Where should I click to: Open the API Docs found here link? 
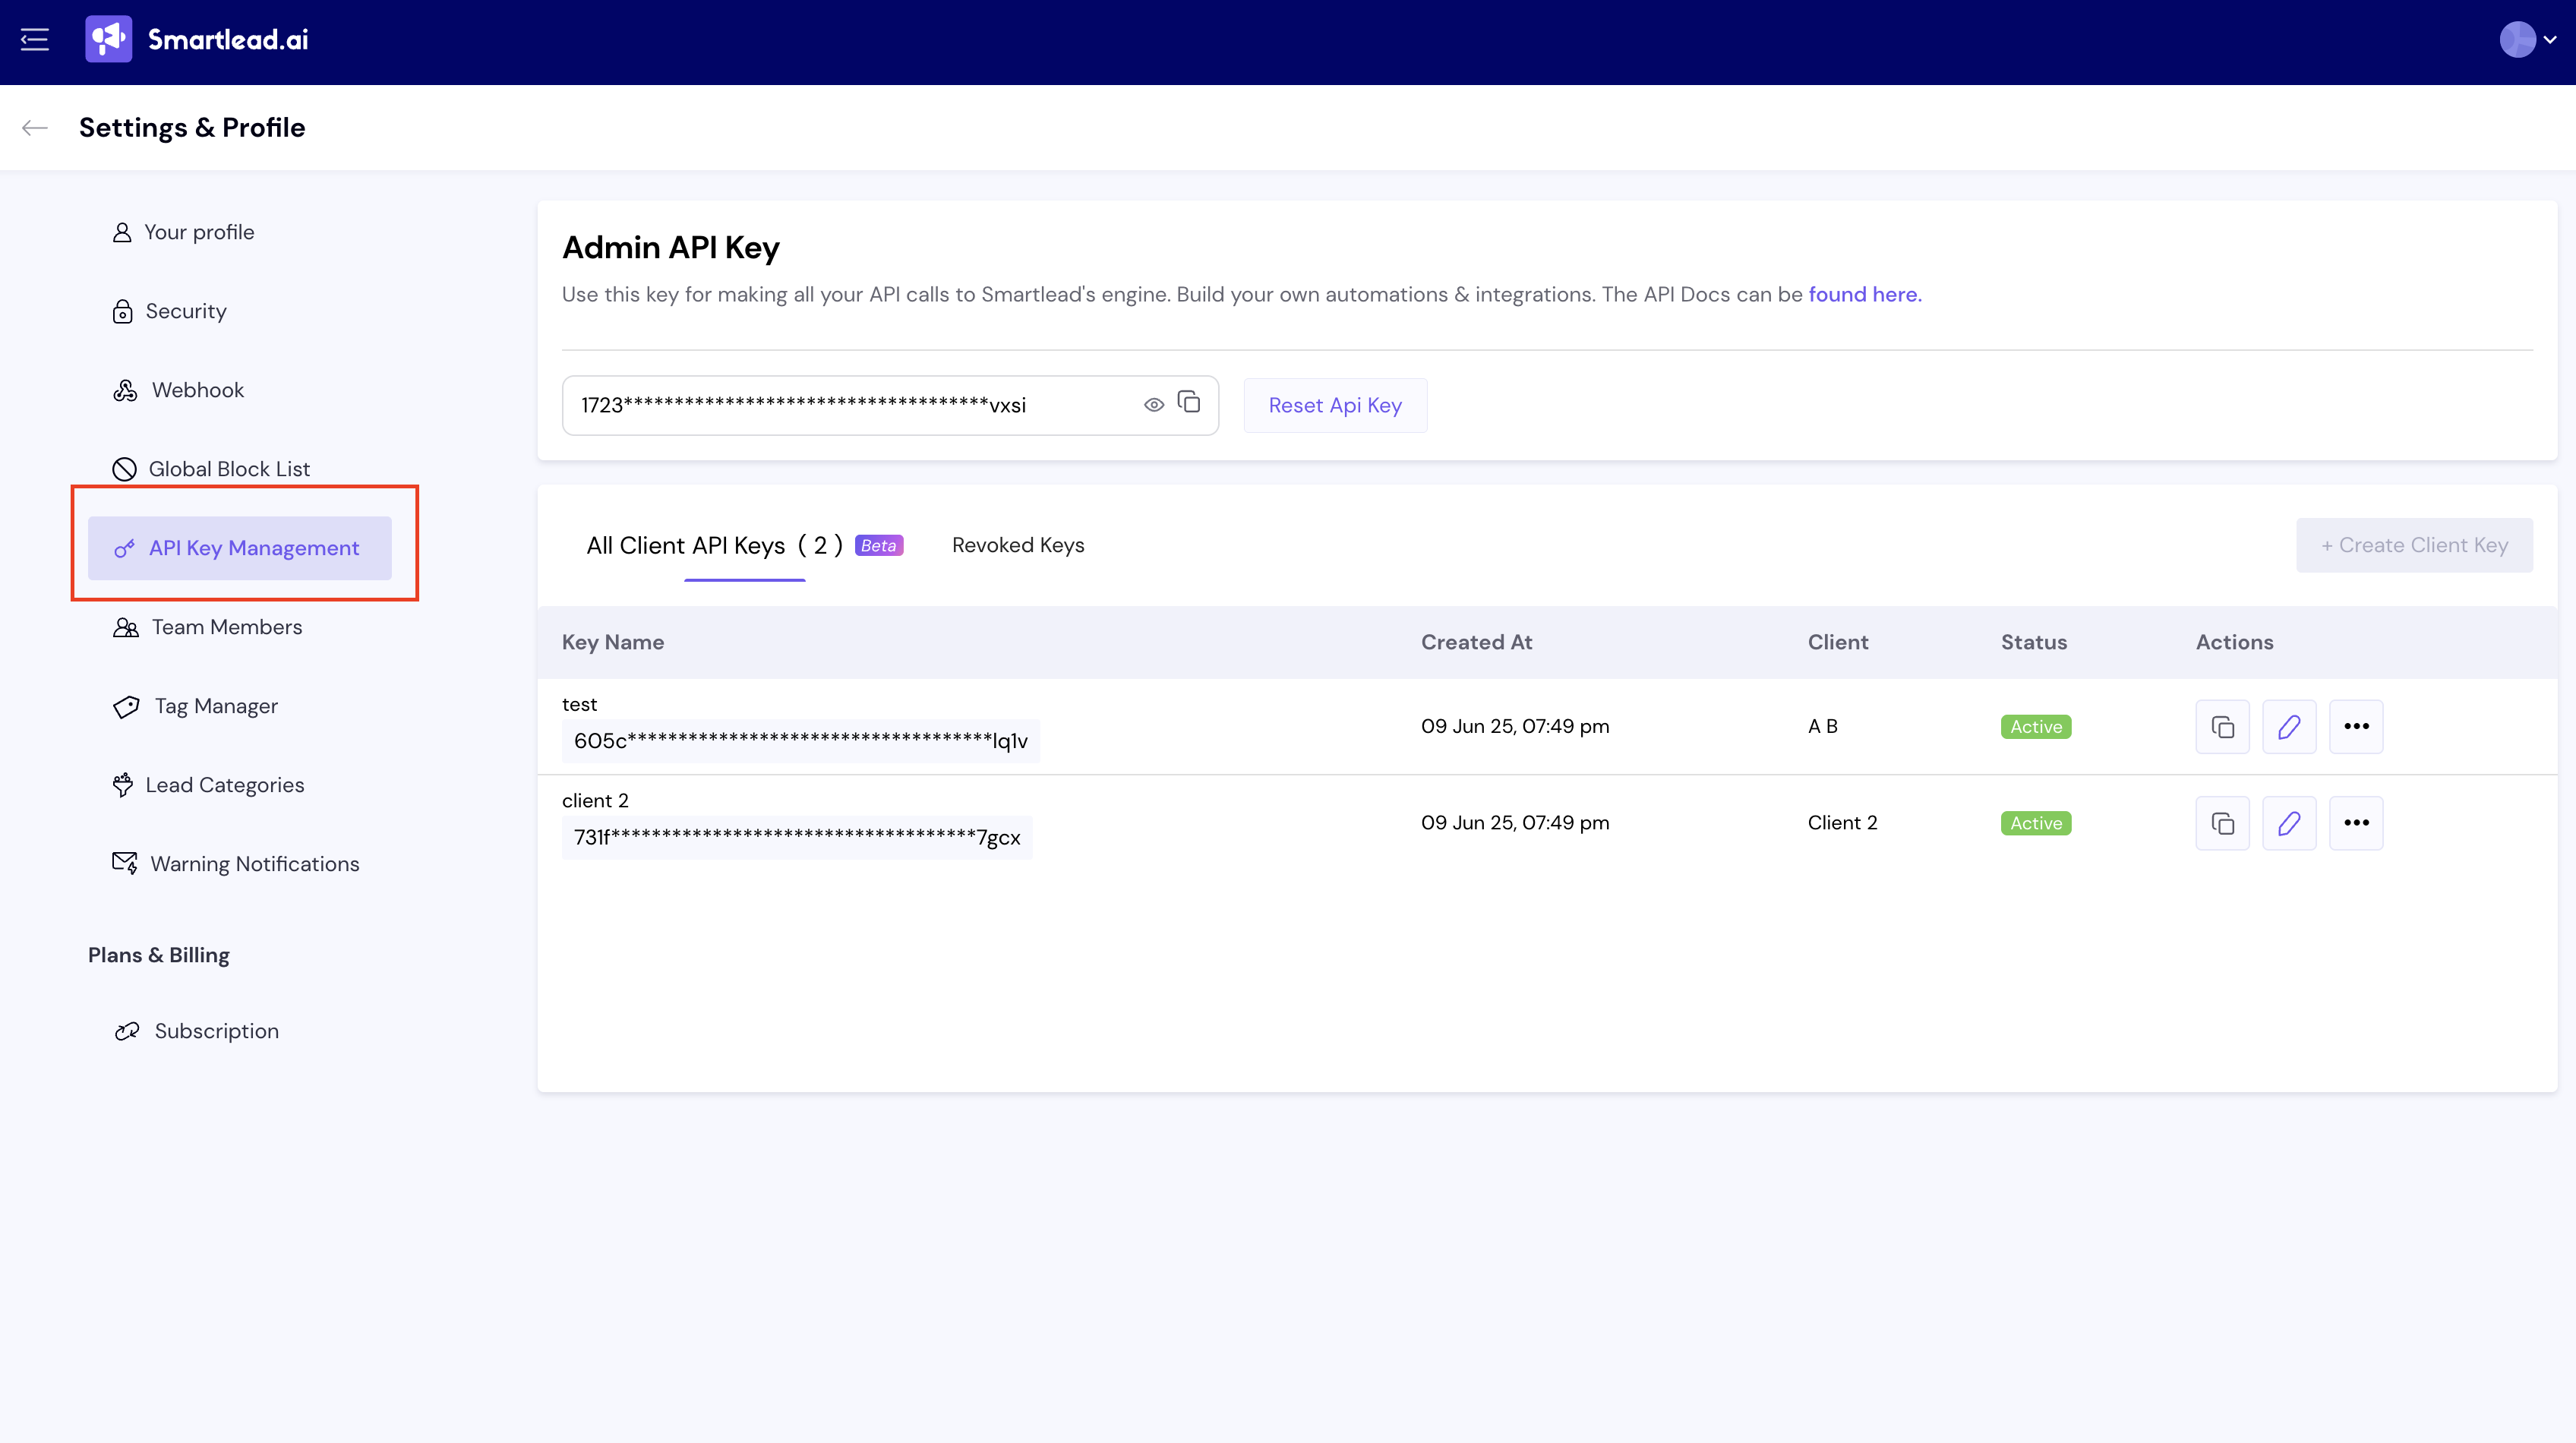(x=1864, y=294)
